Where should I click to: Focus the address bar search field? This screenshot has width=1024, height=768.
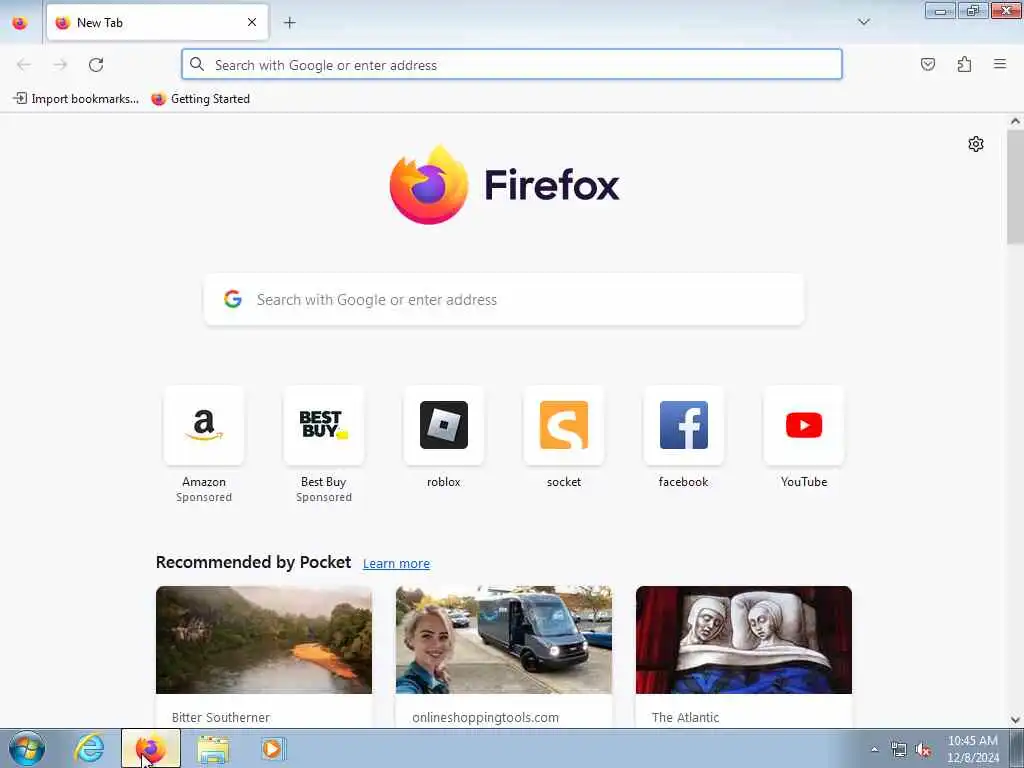point(512,64)
